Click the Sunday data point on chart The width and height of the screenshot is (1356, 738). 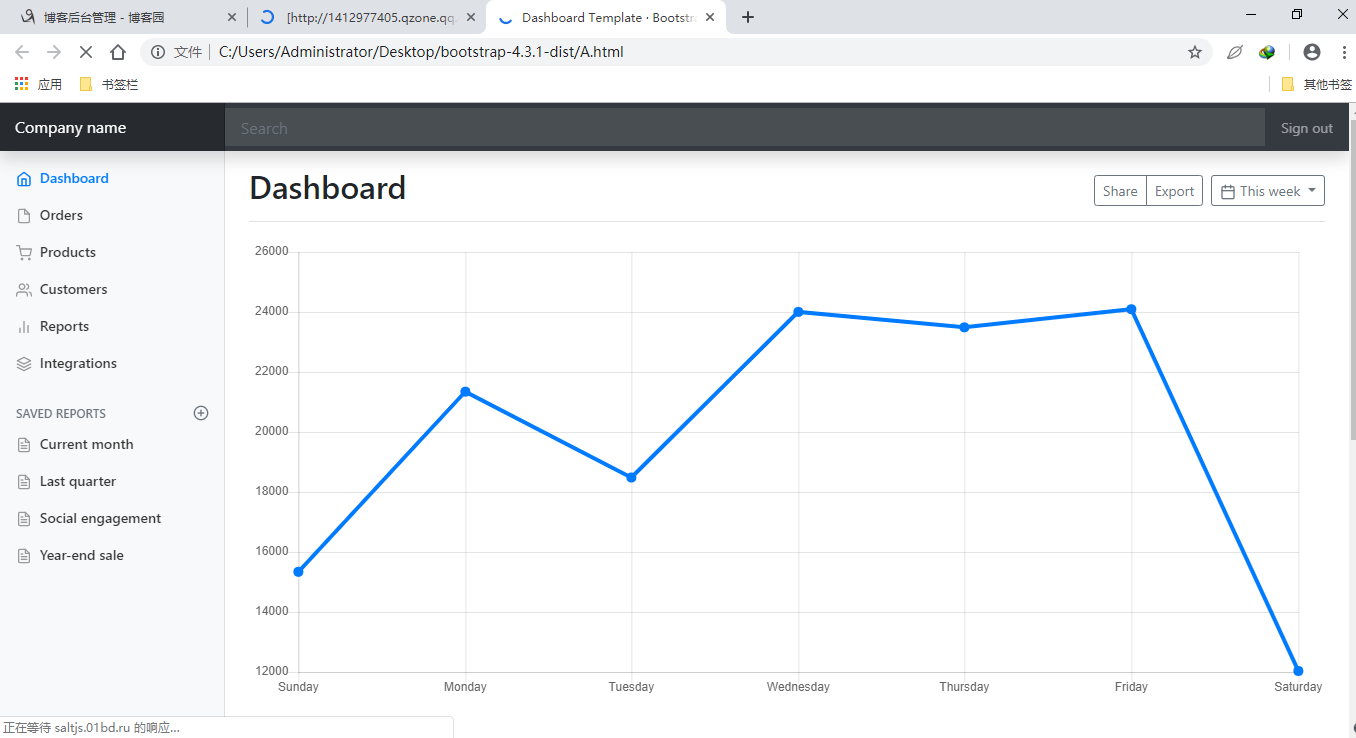click(298, 572)
